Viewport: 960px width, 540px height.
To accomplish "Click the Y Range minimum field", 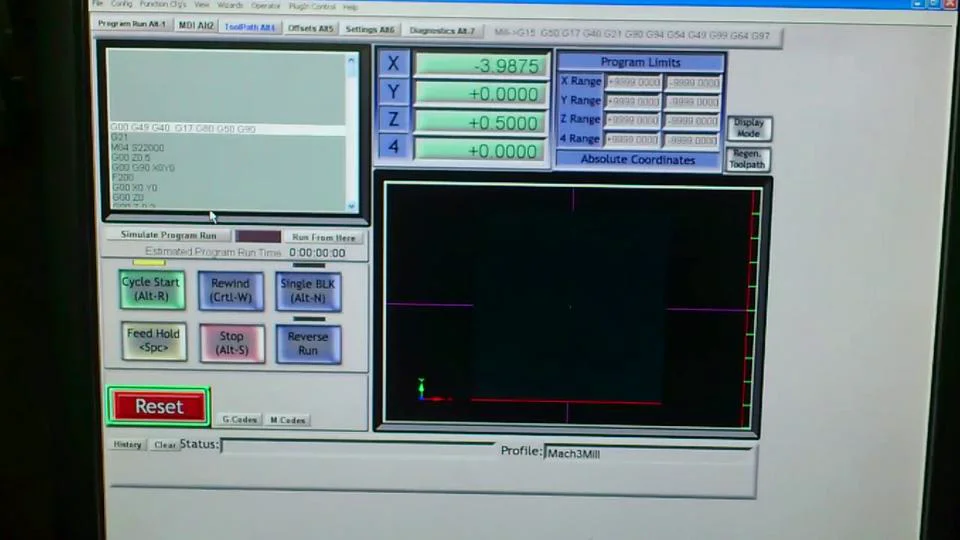I will point(692,102).
